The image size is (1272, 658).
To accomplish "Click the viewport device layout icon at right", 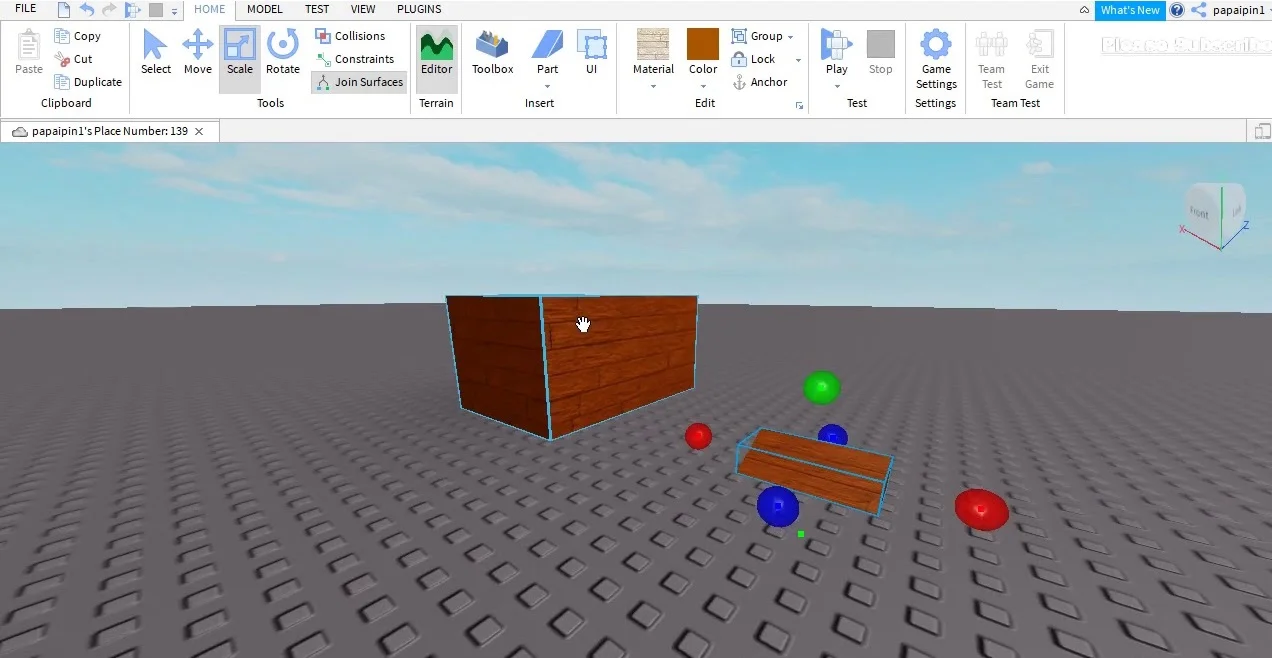I will coord(1262,131).
